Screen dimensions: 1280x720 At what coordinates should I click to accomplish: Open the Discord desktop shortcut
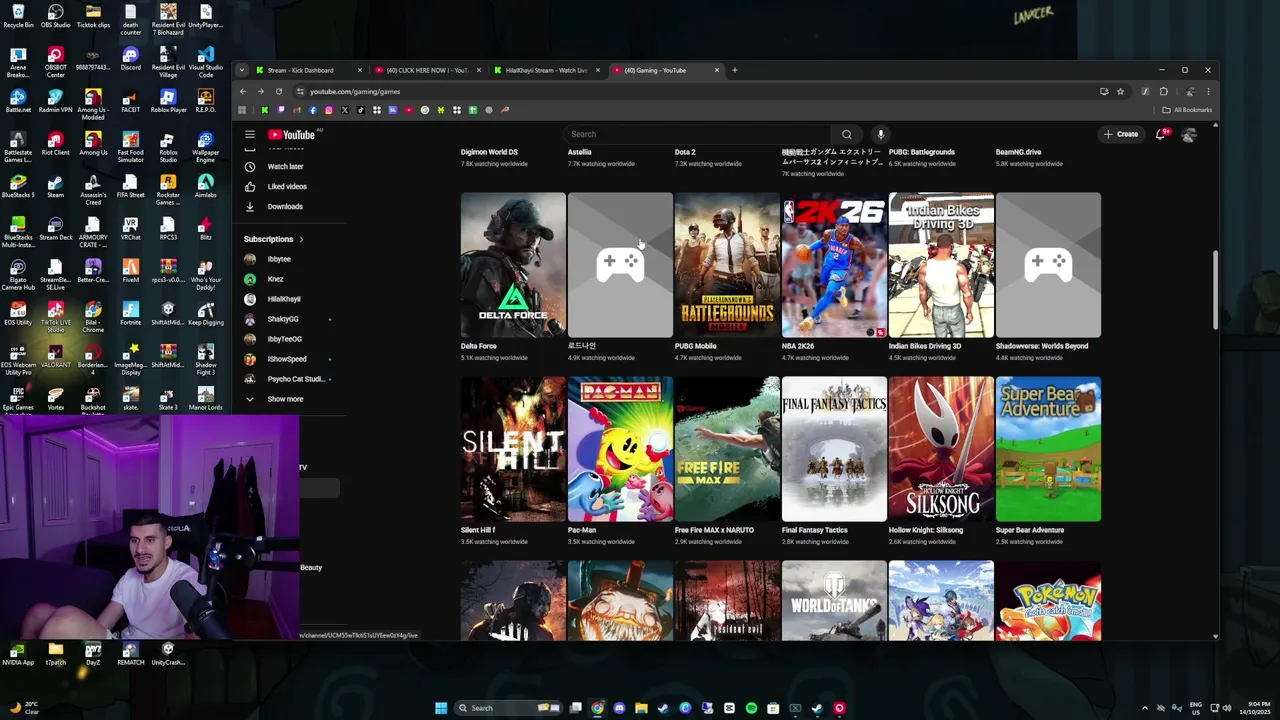pos(130,59)
